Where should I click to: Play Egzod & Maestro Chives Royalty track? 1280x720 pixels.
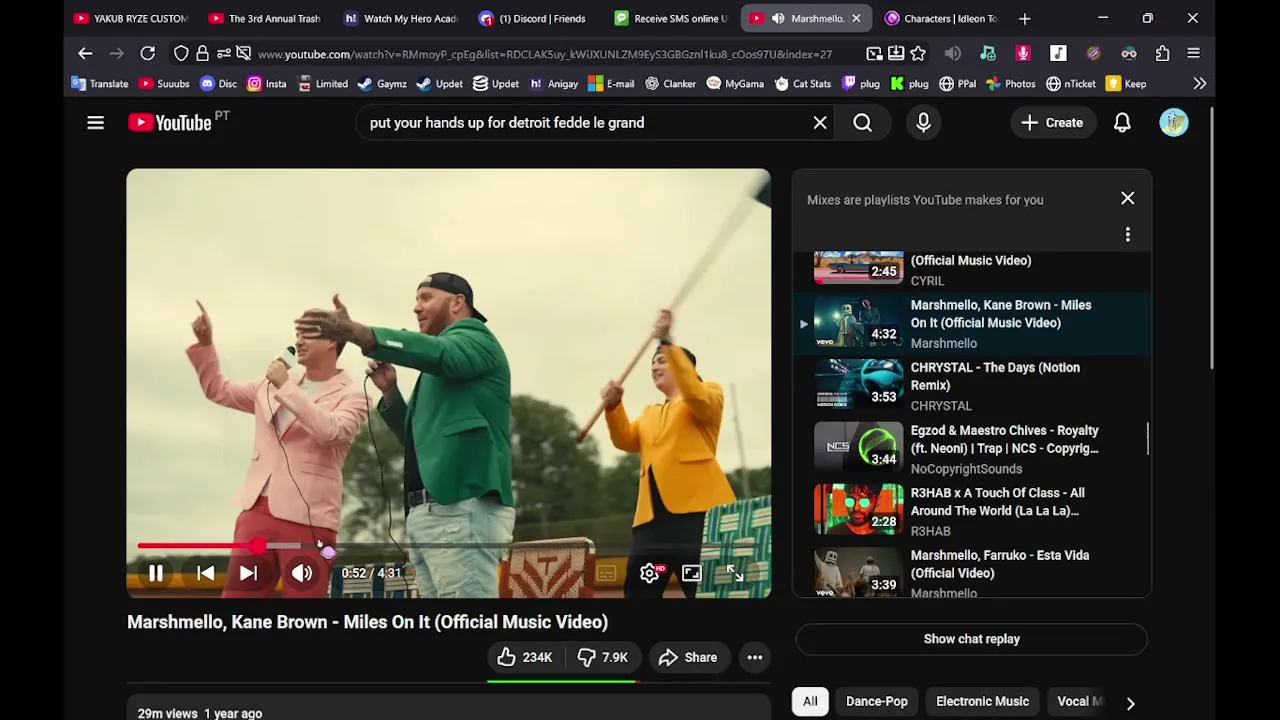click(x=970, y=449)
